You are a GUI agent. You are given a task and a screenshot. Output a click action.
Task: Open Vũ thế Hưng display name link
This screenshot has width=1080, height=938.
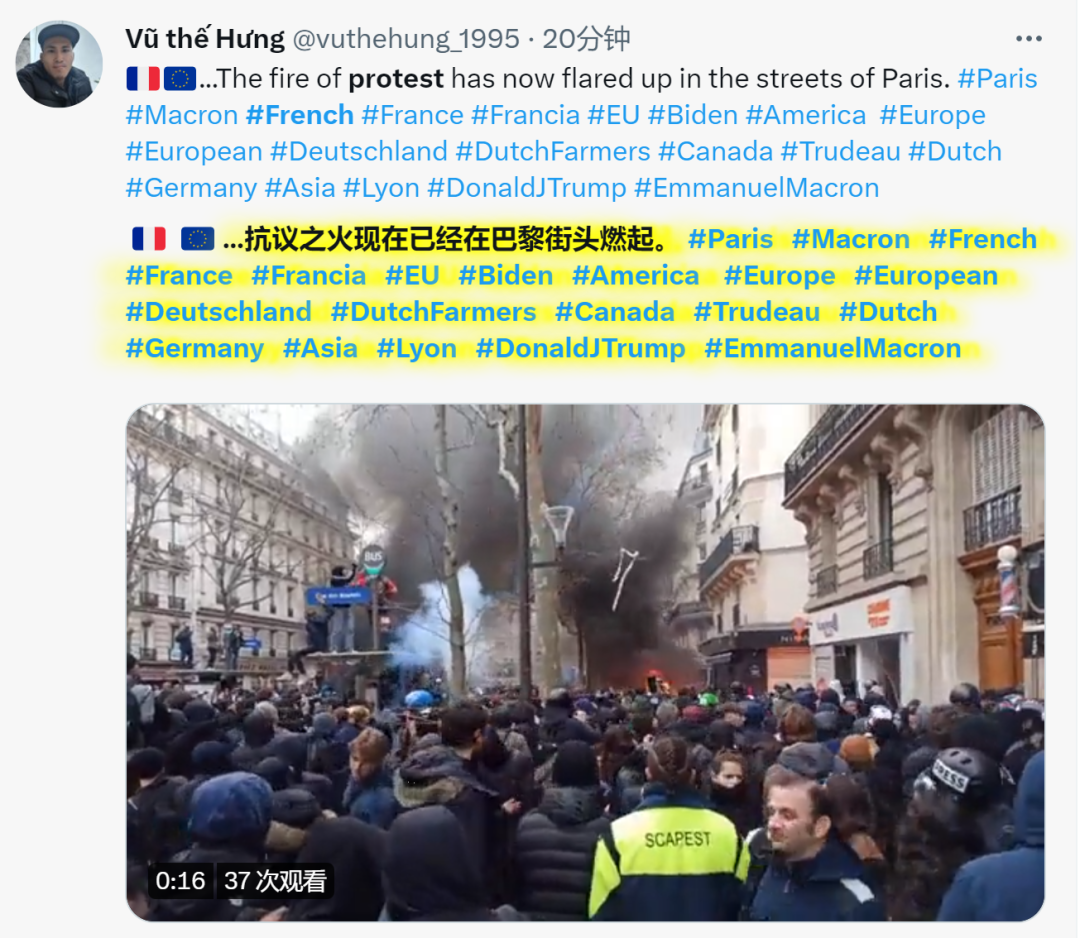click(205, 39)
